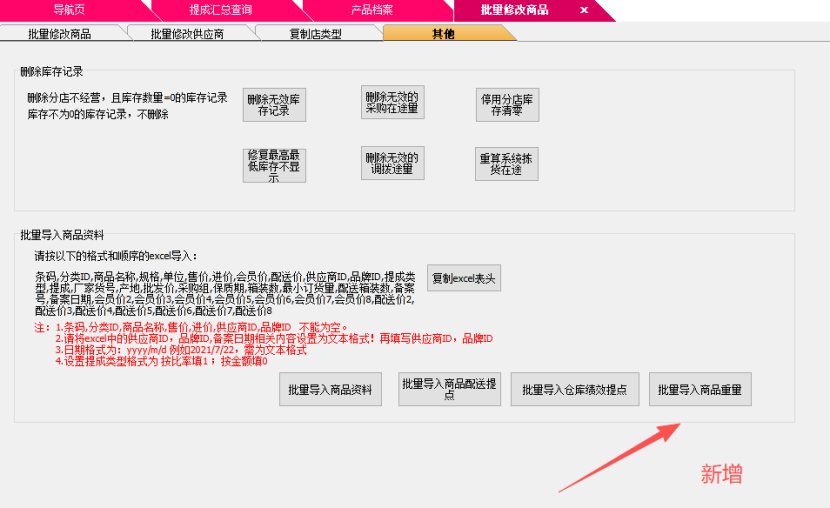
Task: Open the 提成汇总查询 tab
Action: [221, 10]
